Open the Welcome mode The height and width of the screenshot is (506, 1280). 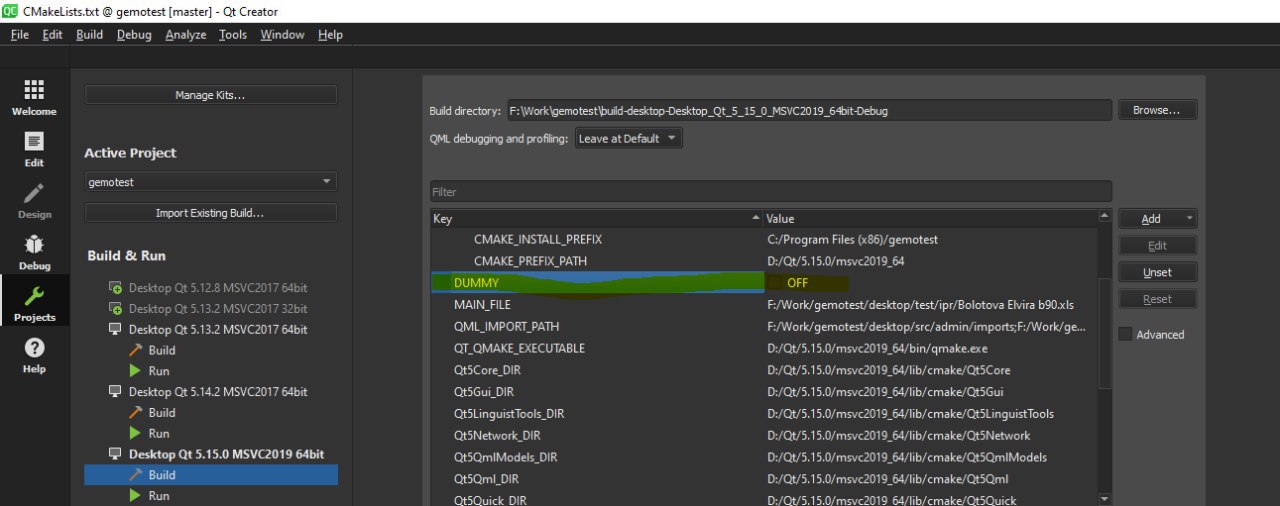[34, 98]
